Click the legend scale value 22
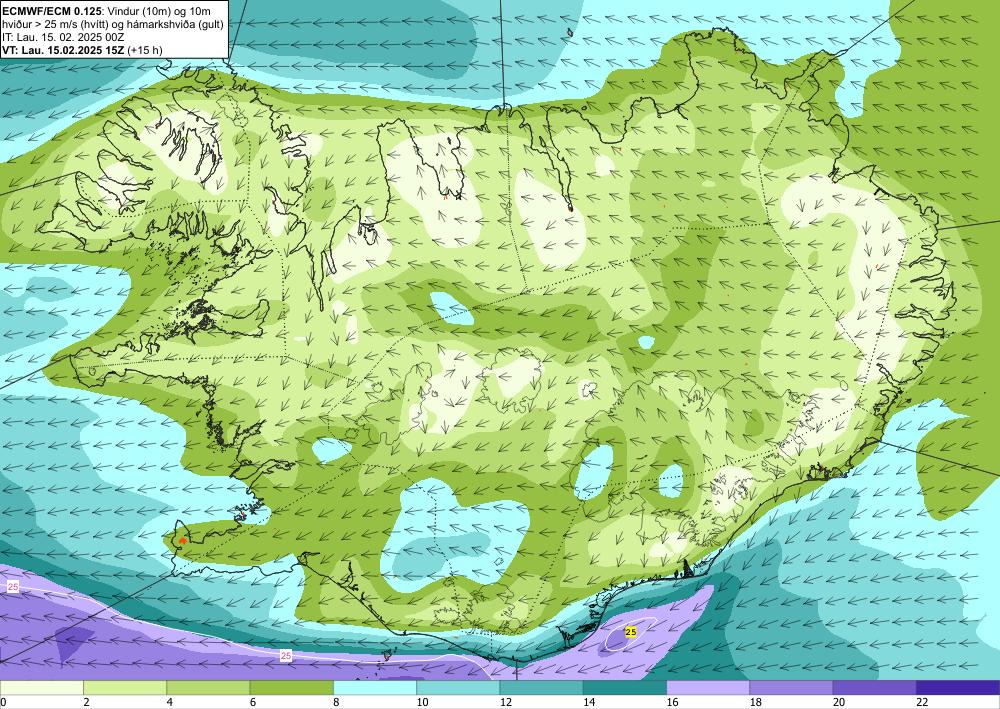The width and height of the screenshot is (1000, 709). click(x=922, y=702)
